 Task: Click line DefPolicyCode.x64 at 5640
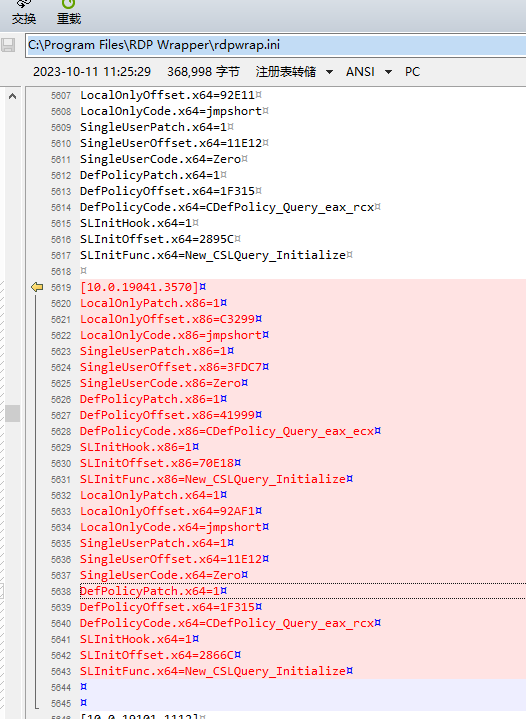point(227,623)
